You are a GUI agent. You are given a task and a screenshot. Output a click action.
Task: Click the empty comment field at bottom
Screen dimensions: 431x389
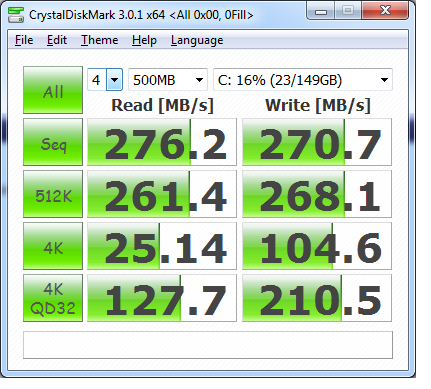[208, 345]
